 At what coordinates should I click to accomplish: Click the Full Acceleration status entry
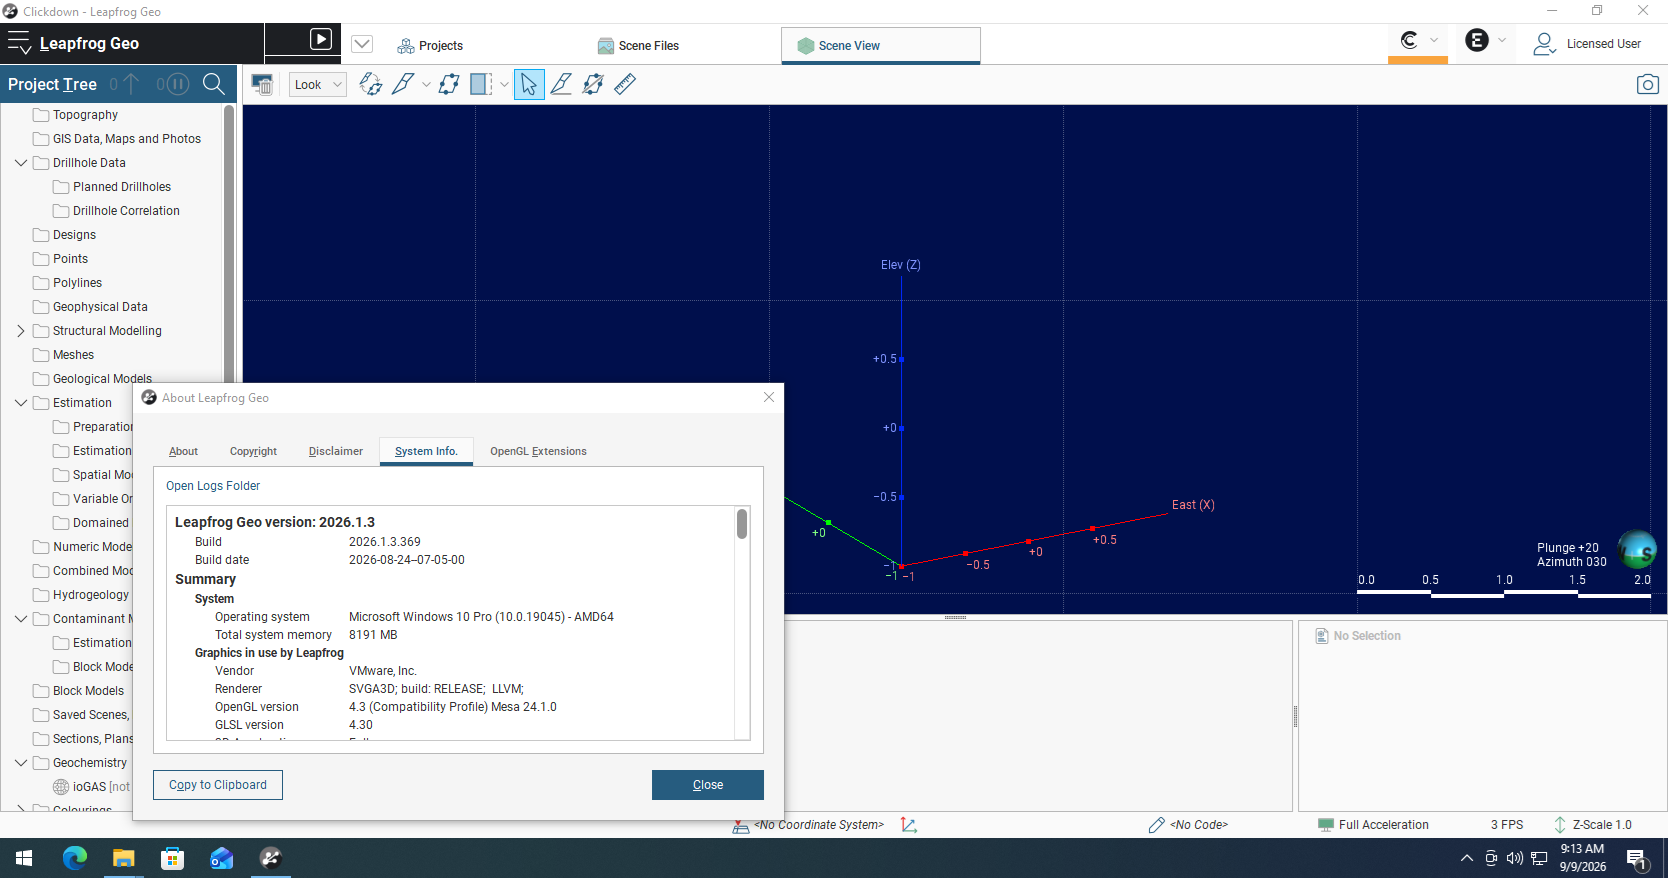(1373, 825)
